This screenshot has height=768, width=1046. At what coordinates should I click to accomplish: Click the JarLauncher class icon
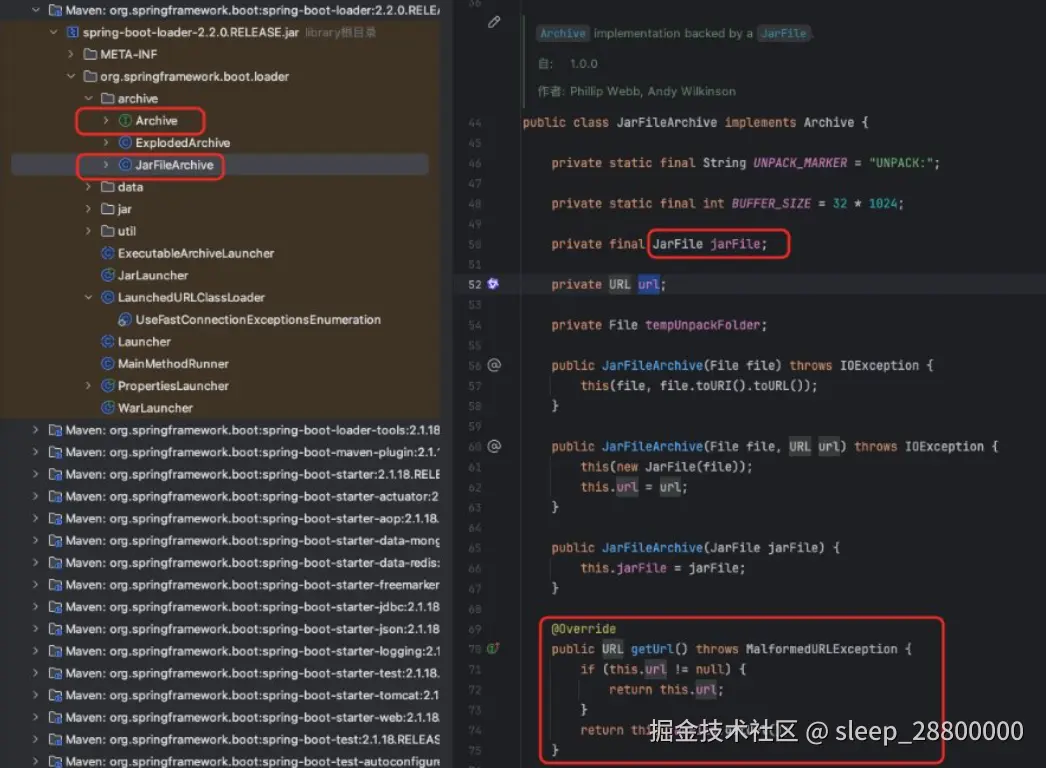click(107, 275)
